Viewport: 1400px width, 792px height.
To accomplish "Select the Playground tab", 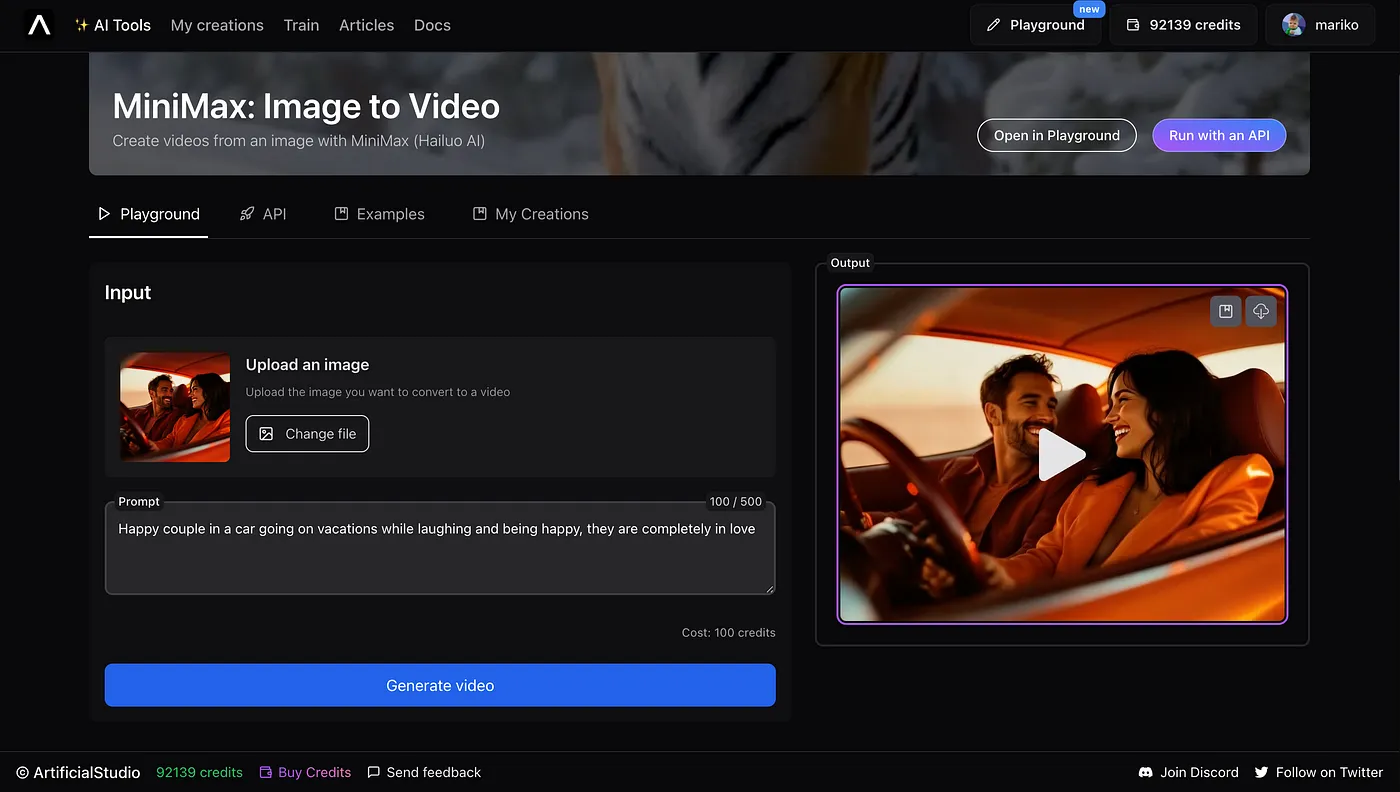I will (148, 214).
